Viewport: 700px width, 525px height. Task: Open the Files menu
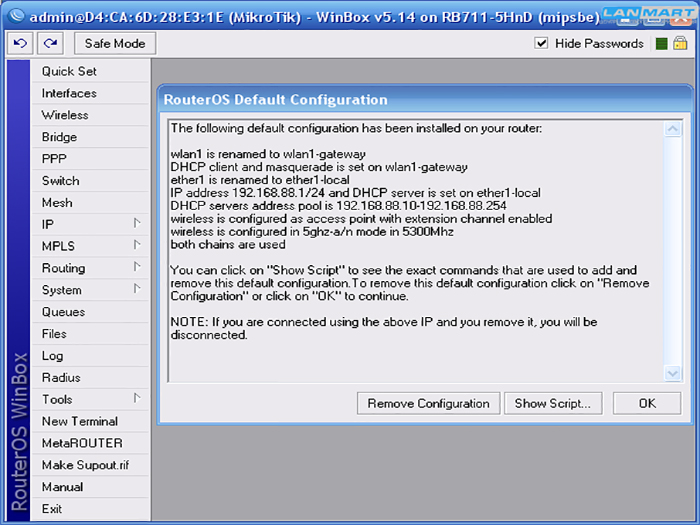90,334
